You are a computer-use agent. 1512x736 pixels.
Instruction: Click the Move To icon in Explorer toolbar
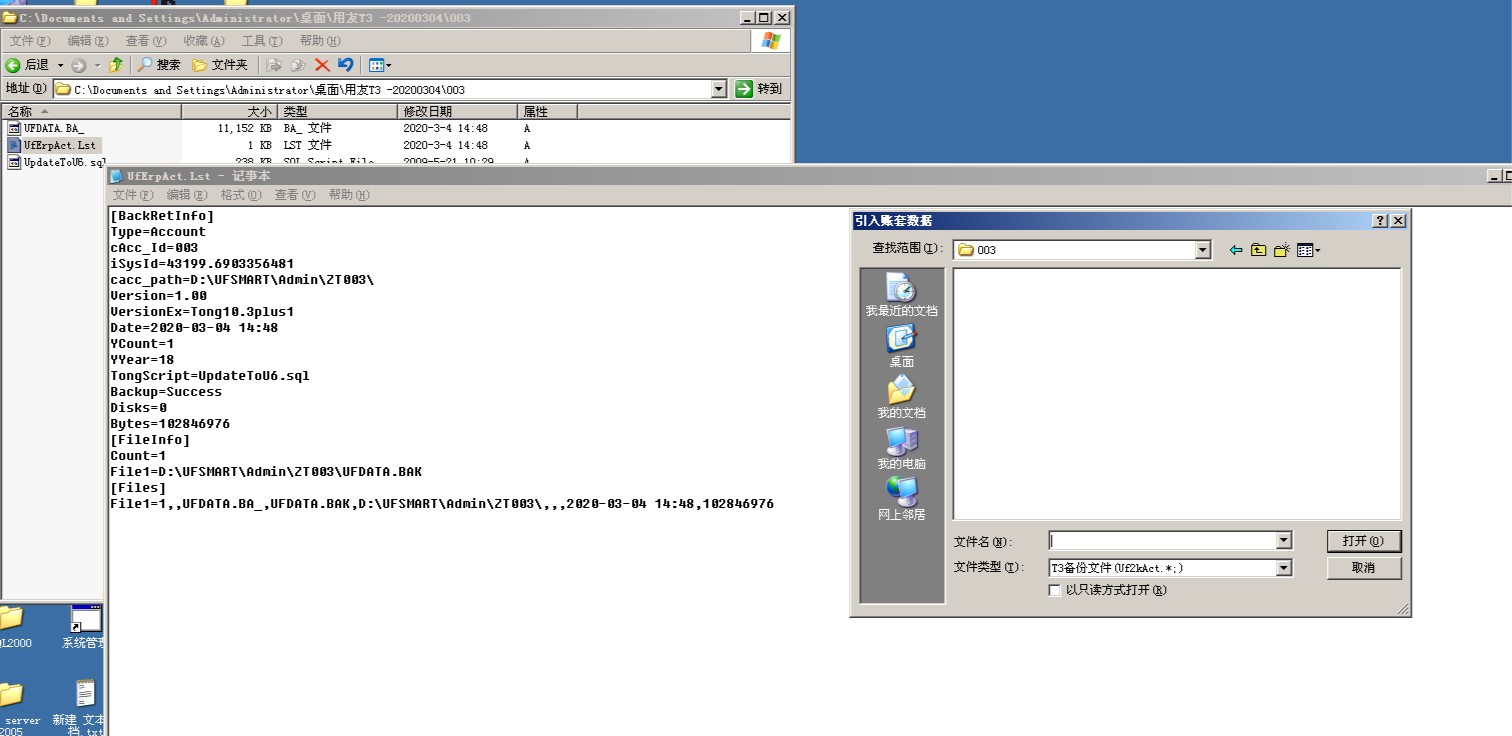coord(274,65)
